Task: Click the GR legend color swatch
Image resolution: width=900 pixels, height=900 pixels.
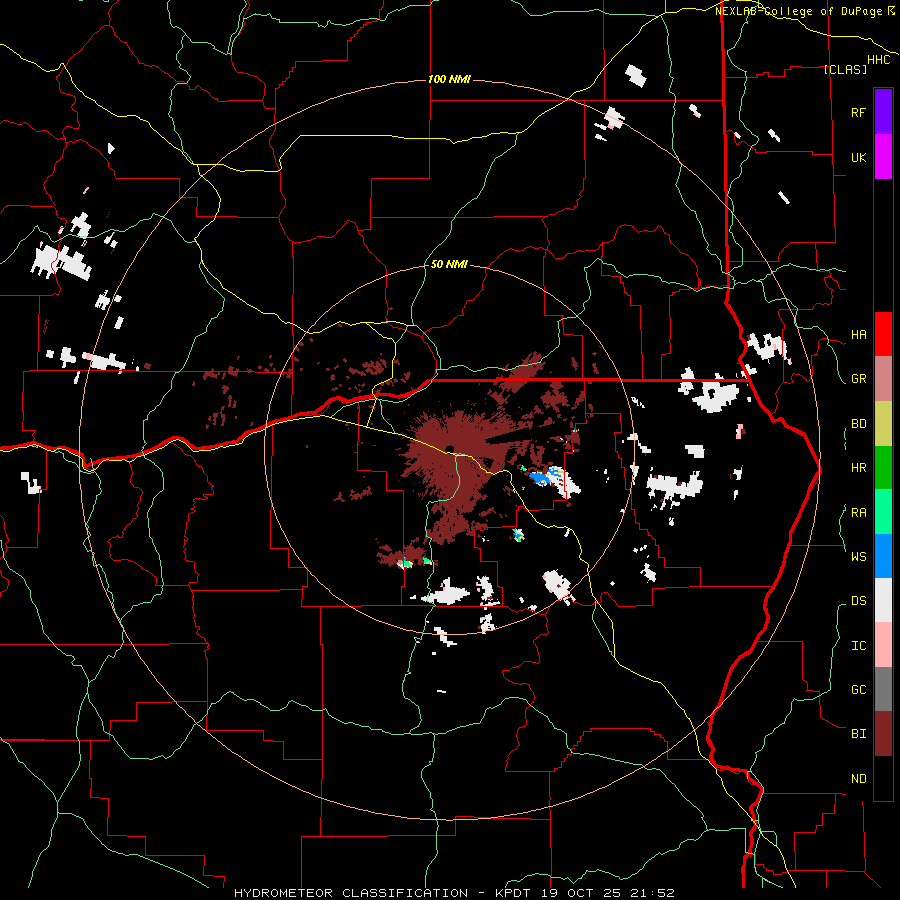Action: click(883, 379)
